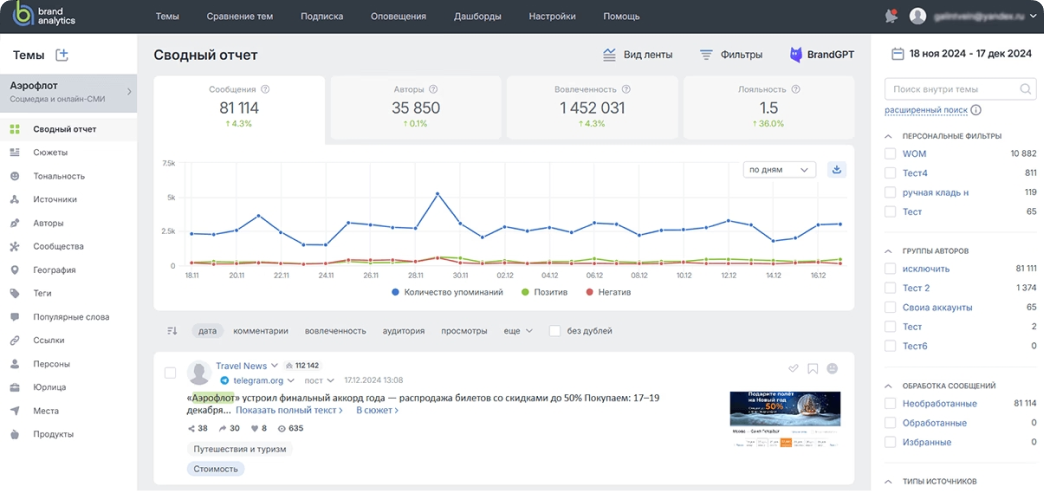
Task: Add a new theme with plus icon
Action: [x=62, y=55]
